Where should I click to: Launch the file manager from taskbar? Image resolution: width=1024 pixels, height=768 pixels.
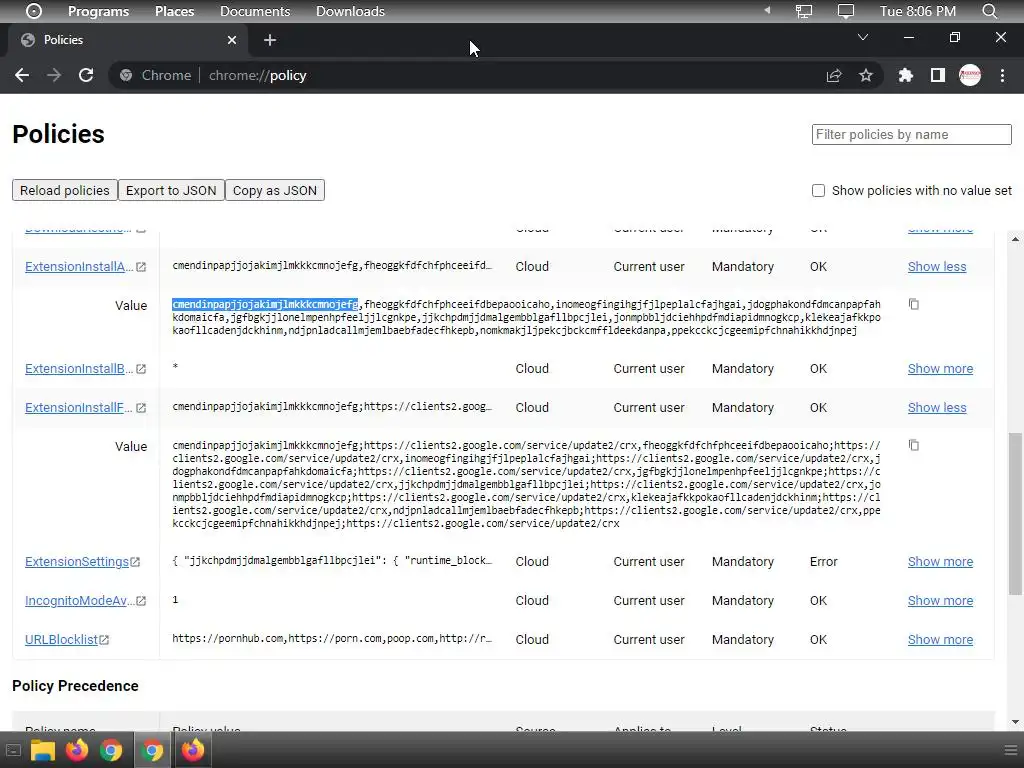(x=42, y=750)
